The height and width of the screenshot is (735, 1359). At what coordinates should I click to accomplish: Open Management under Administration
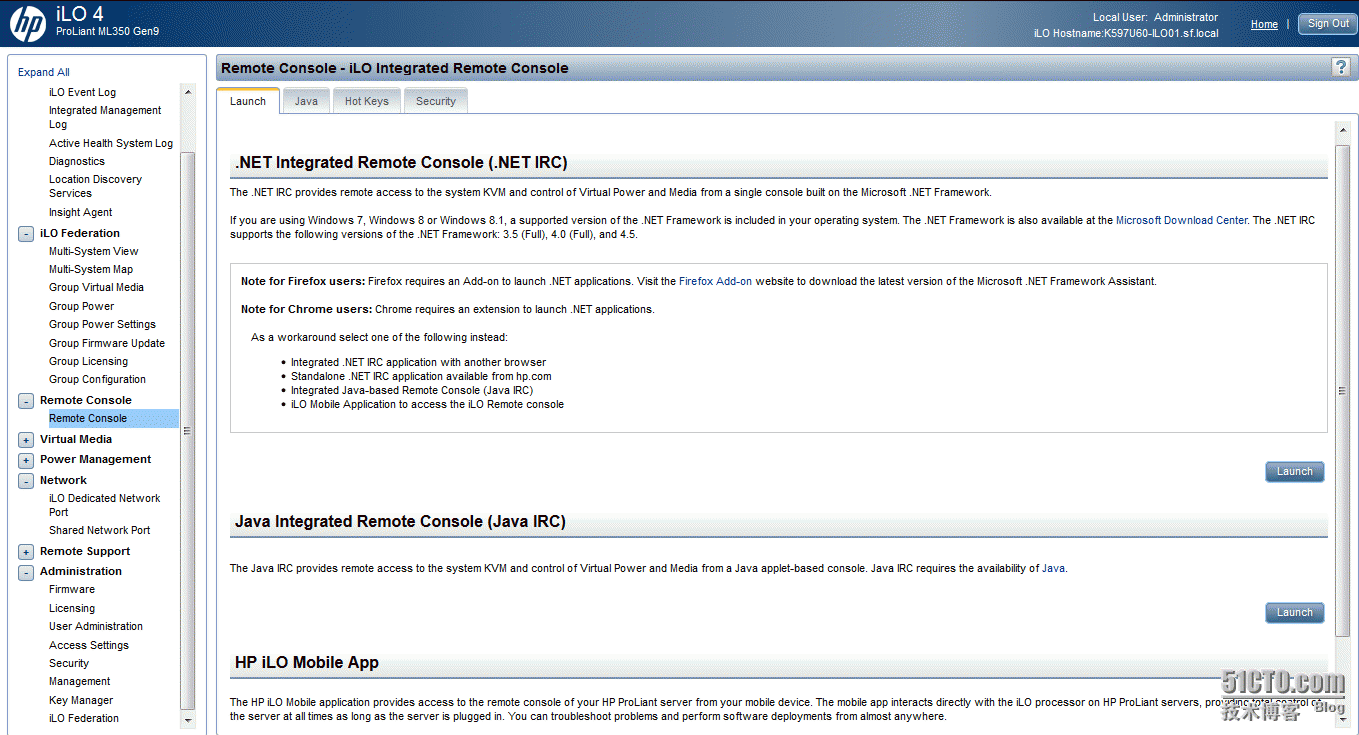click(80, 681)
